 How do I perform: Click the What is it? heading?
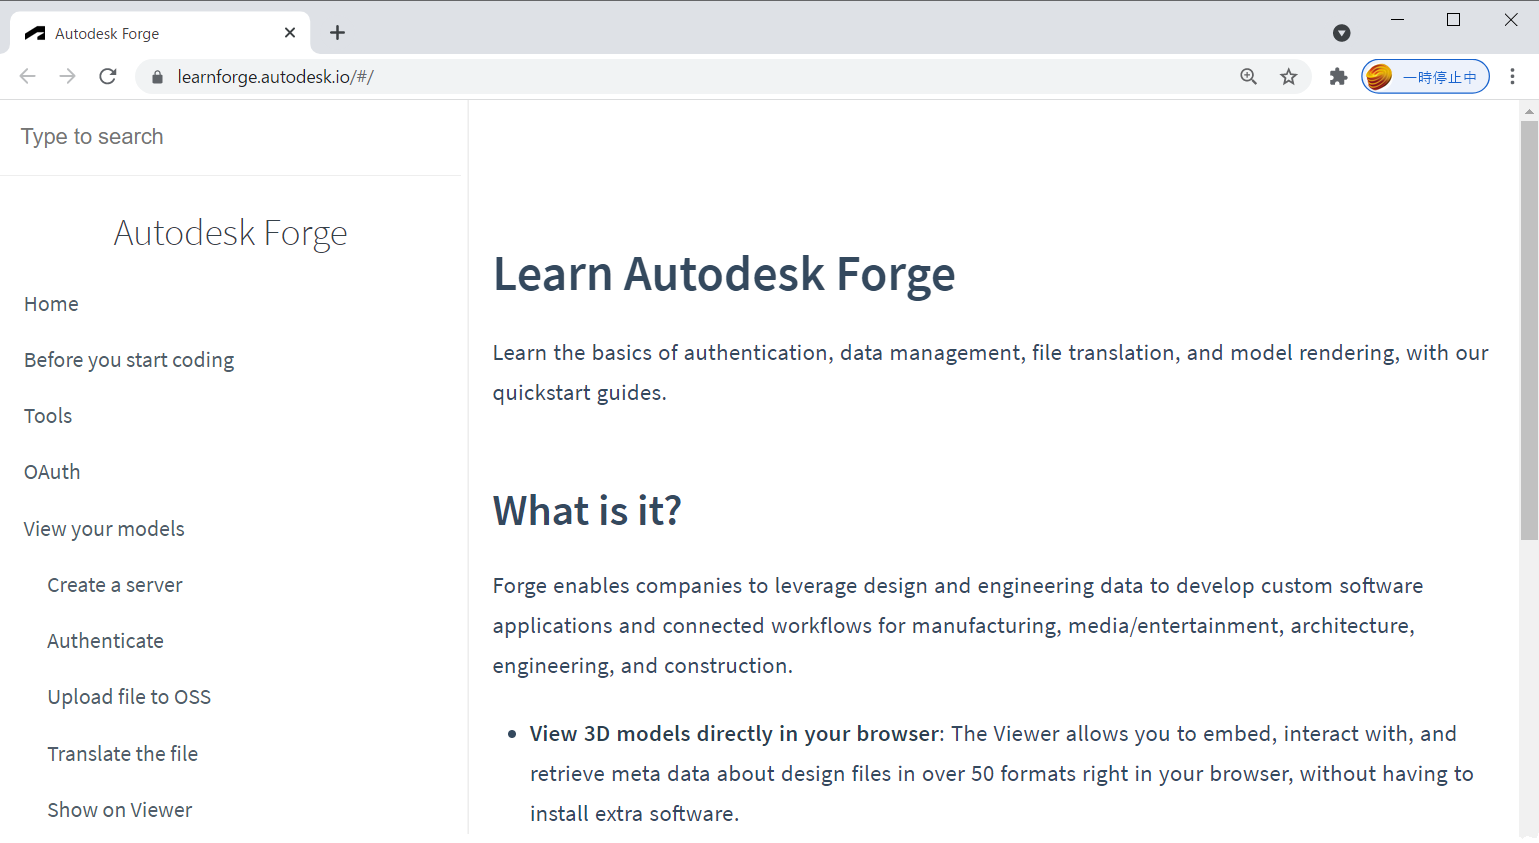tap(587, 511)
